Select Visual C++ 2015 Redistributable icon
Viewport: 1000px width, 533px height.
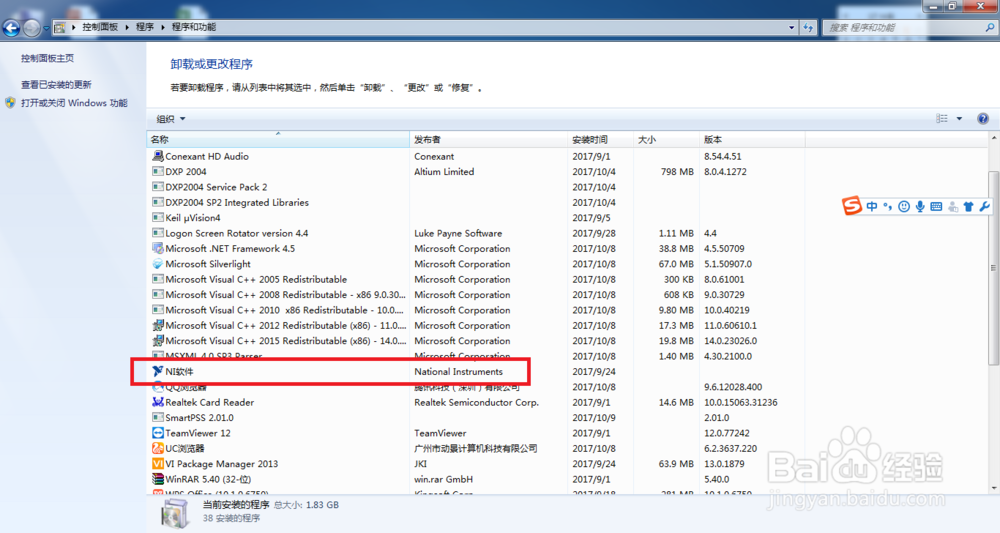(x=158, y=340)
